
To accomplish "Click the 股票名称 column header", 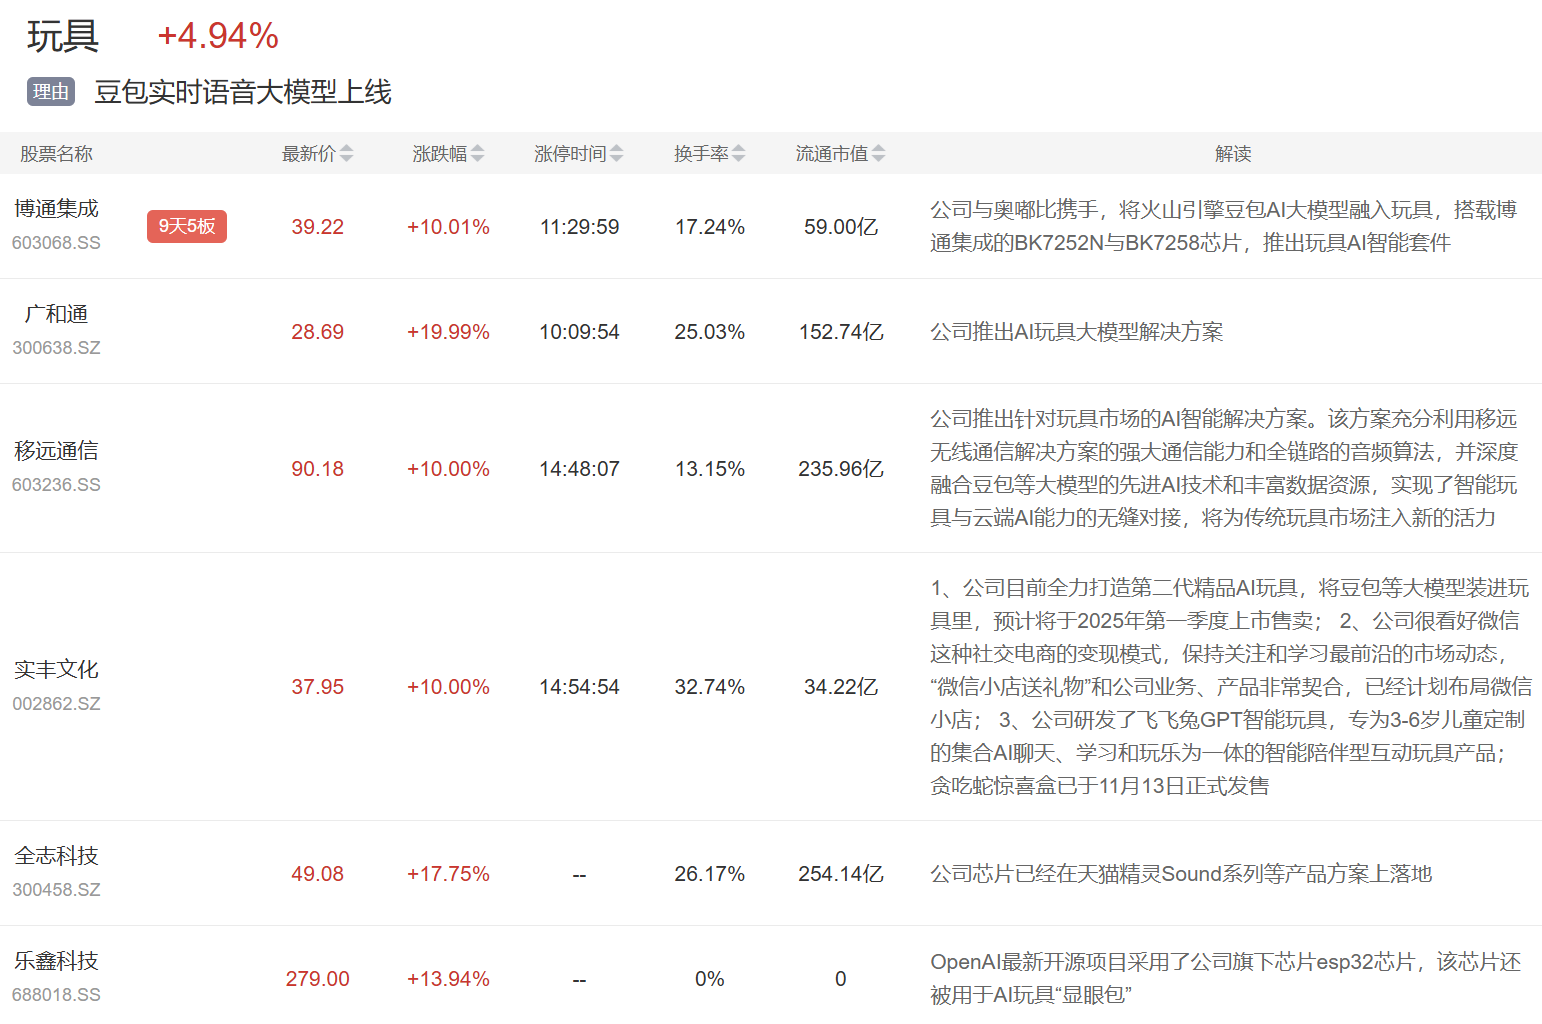I will [56, 154].
